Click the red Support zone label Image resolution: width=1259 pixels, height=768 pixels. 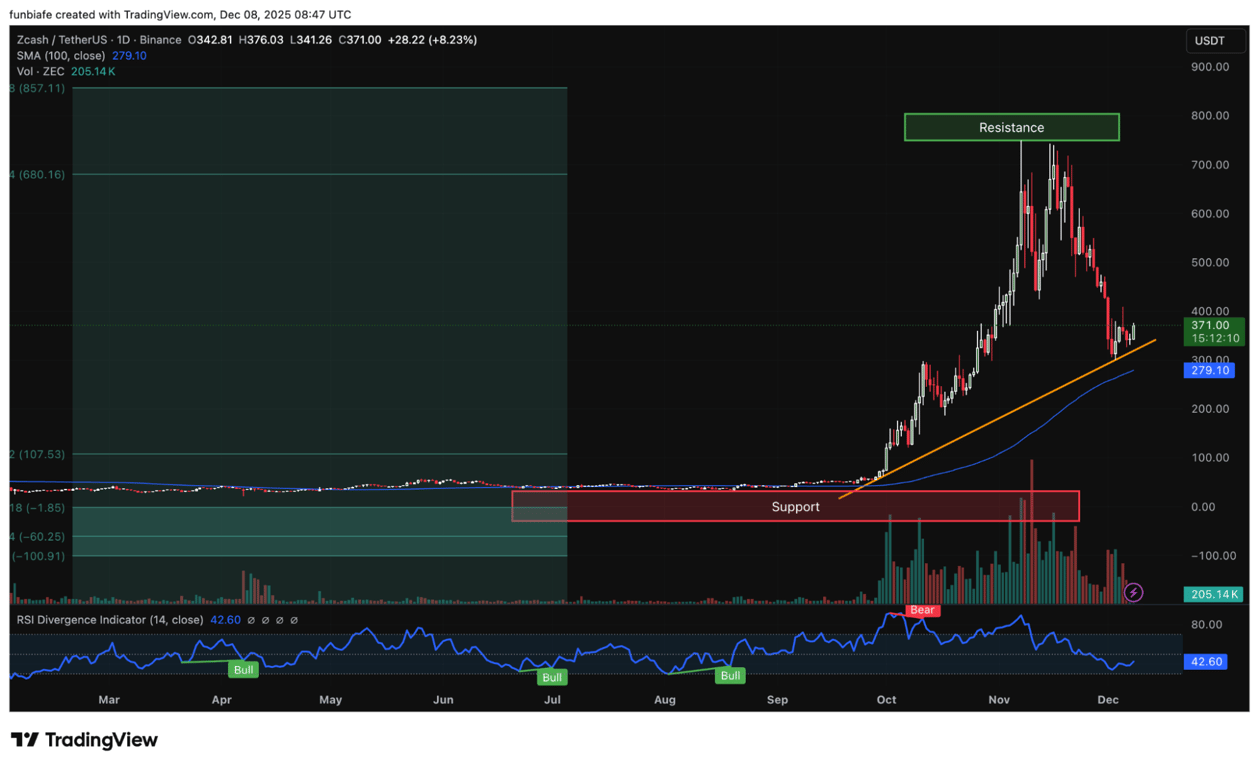pos(795,507)
